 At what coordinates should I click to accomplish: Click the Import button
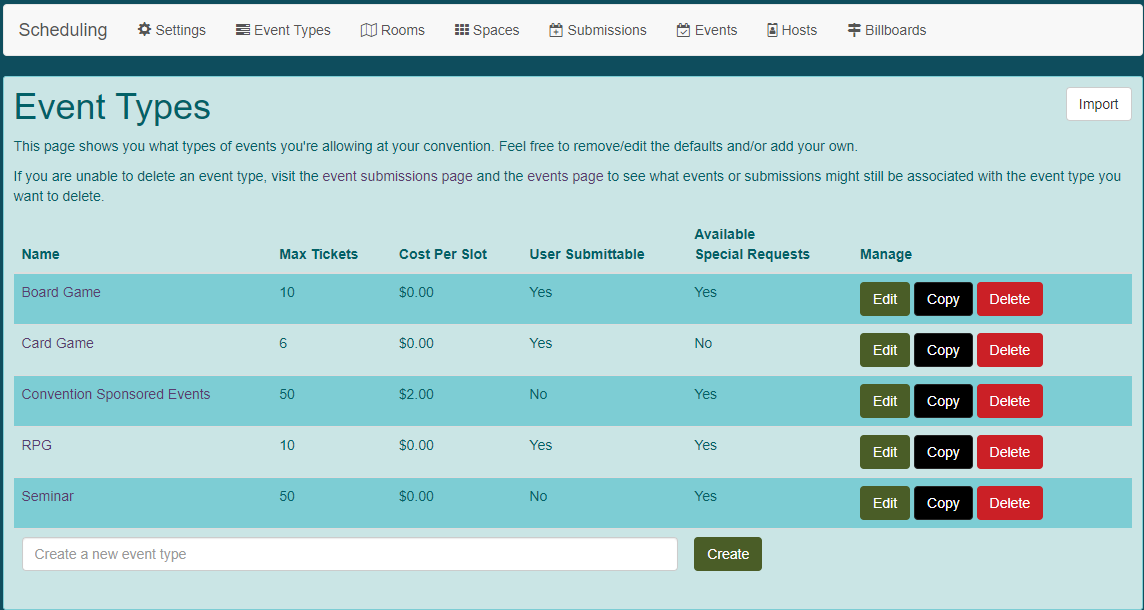1099,104
